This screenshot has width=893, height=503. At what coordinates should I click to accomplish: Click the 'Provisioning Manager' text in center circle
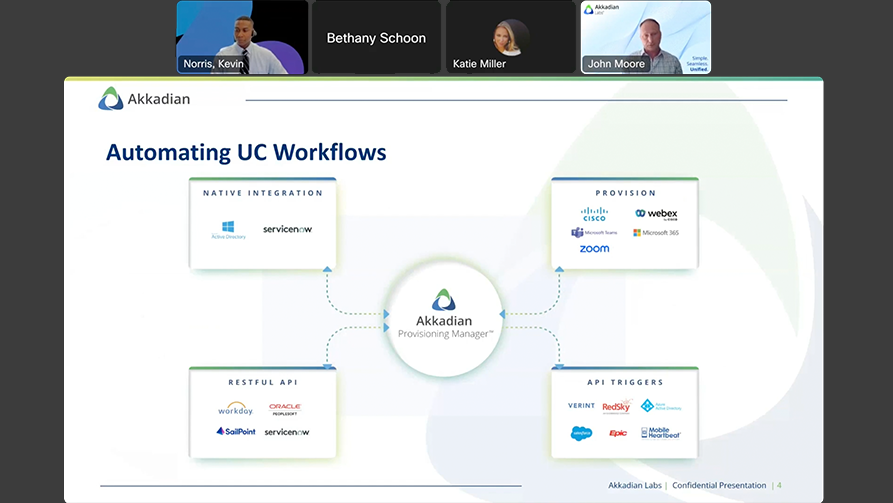[445, 334]
